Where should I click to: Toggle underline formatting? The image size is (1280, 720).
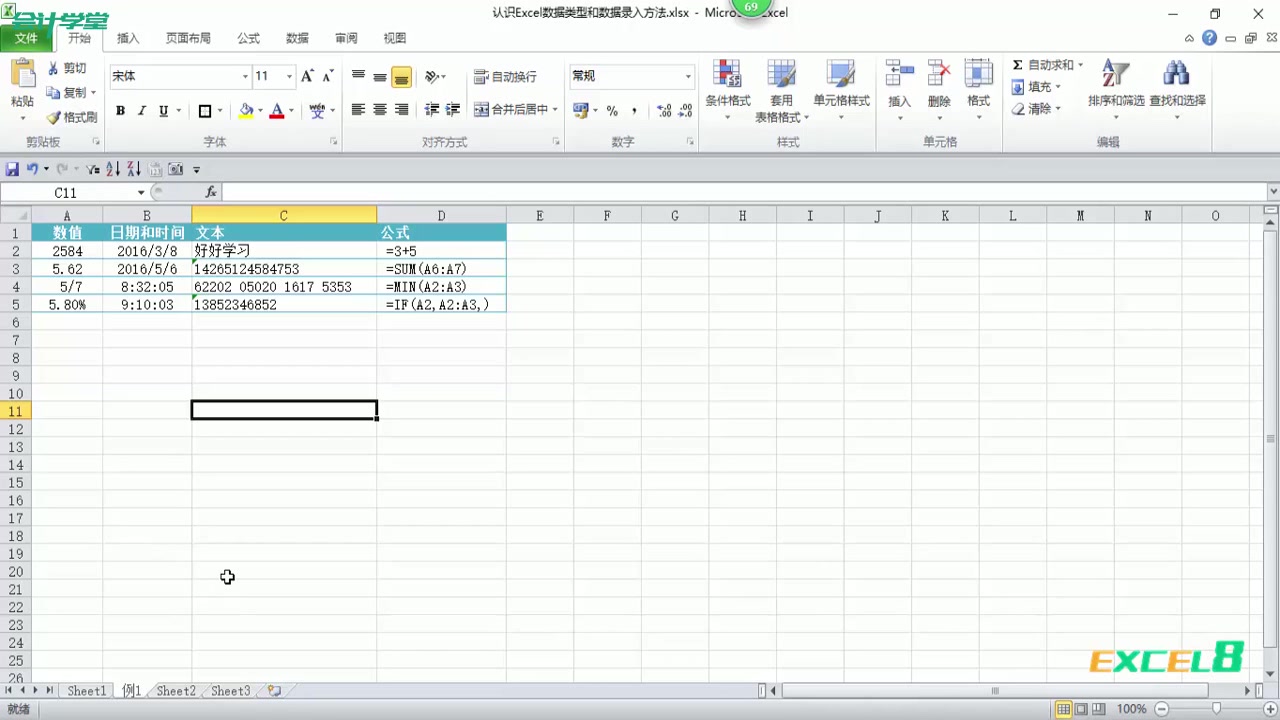tap(162, 110)
